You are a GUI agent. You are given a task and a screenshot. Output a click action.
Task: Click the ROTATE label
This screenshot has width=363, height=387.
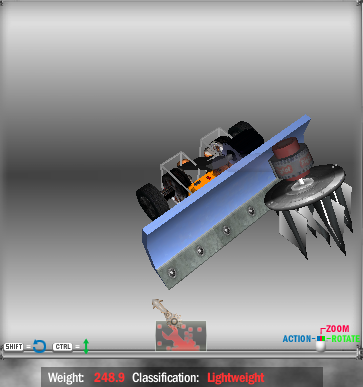pyautogui.click(x=345, y=339)
